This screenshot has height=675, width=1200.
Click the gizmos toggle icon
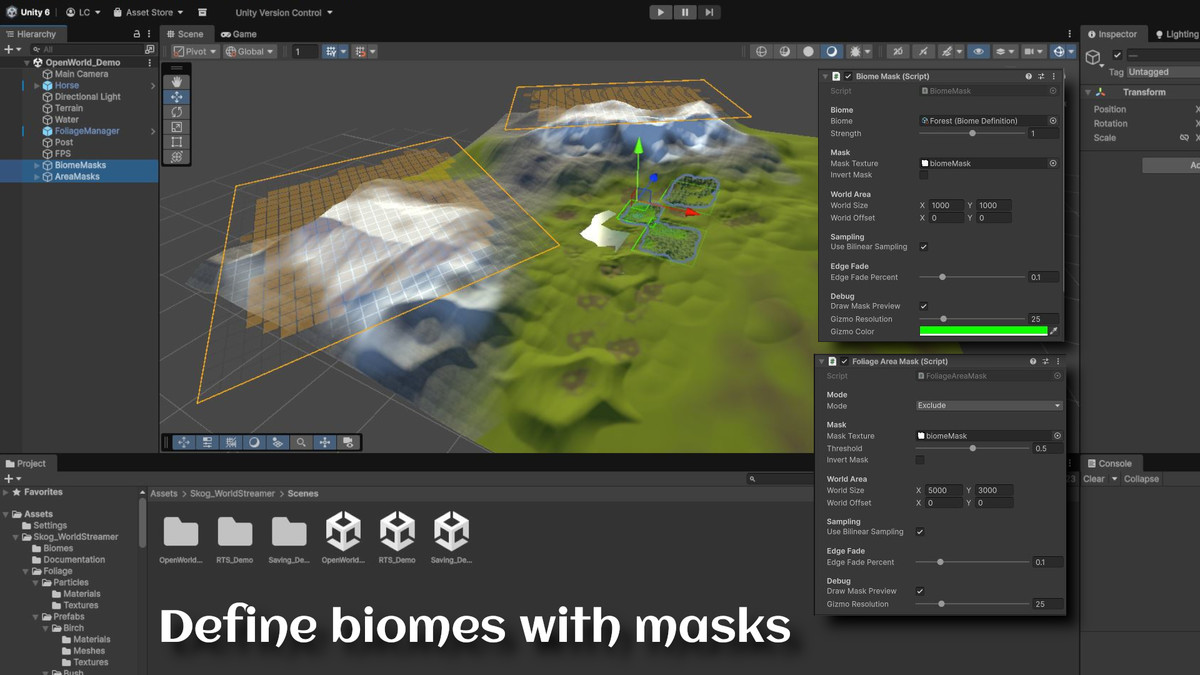(x=1058, y=51)
